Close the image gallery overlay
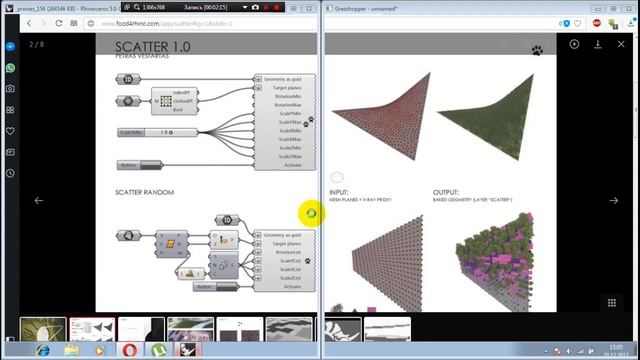The width and height of the screenshot is (640, 360). click(621, 44)
